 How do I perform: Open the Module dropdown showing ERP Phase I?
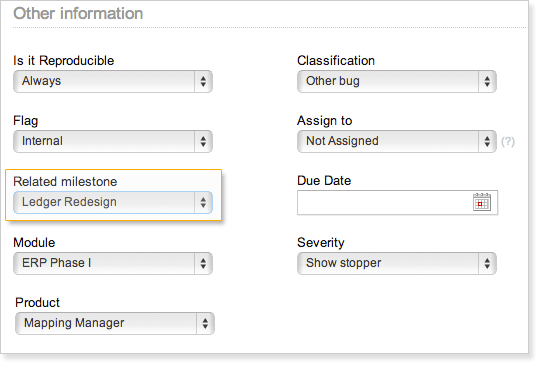113,263
